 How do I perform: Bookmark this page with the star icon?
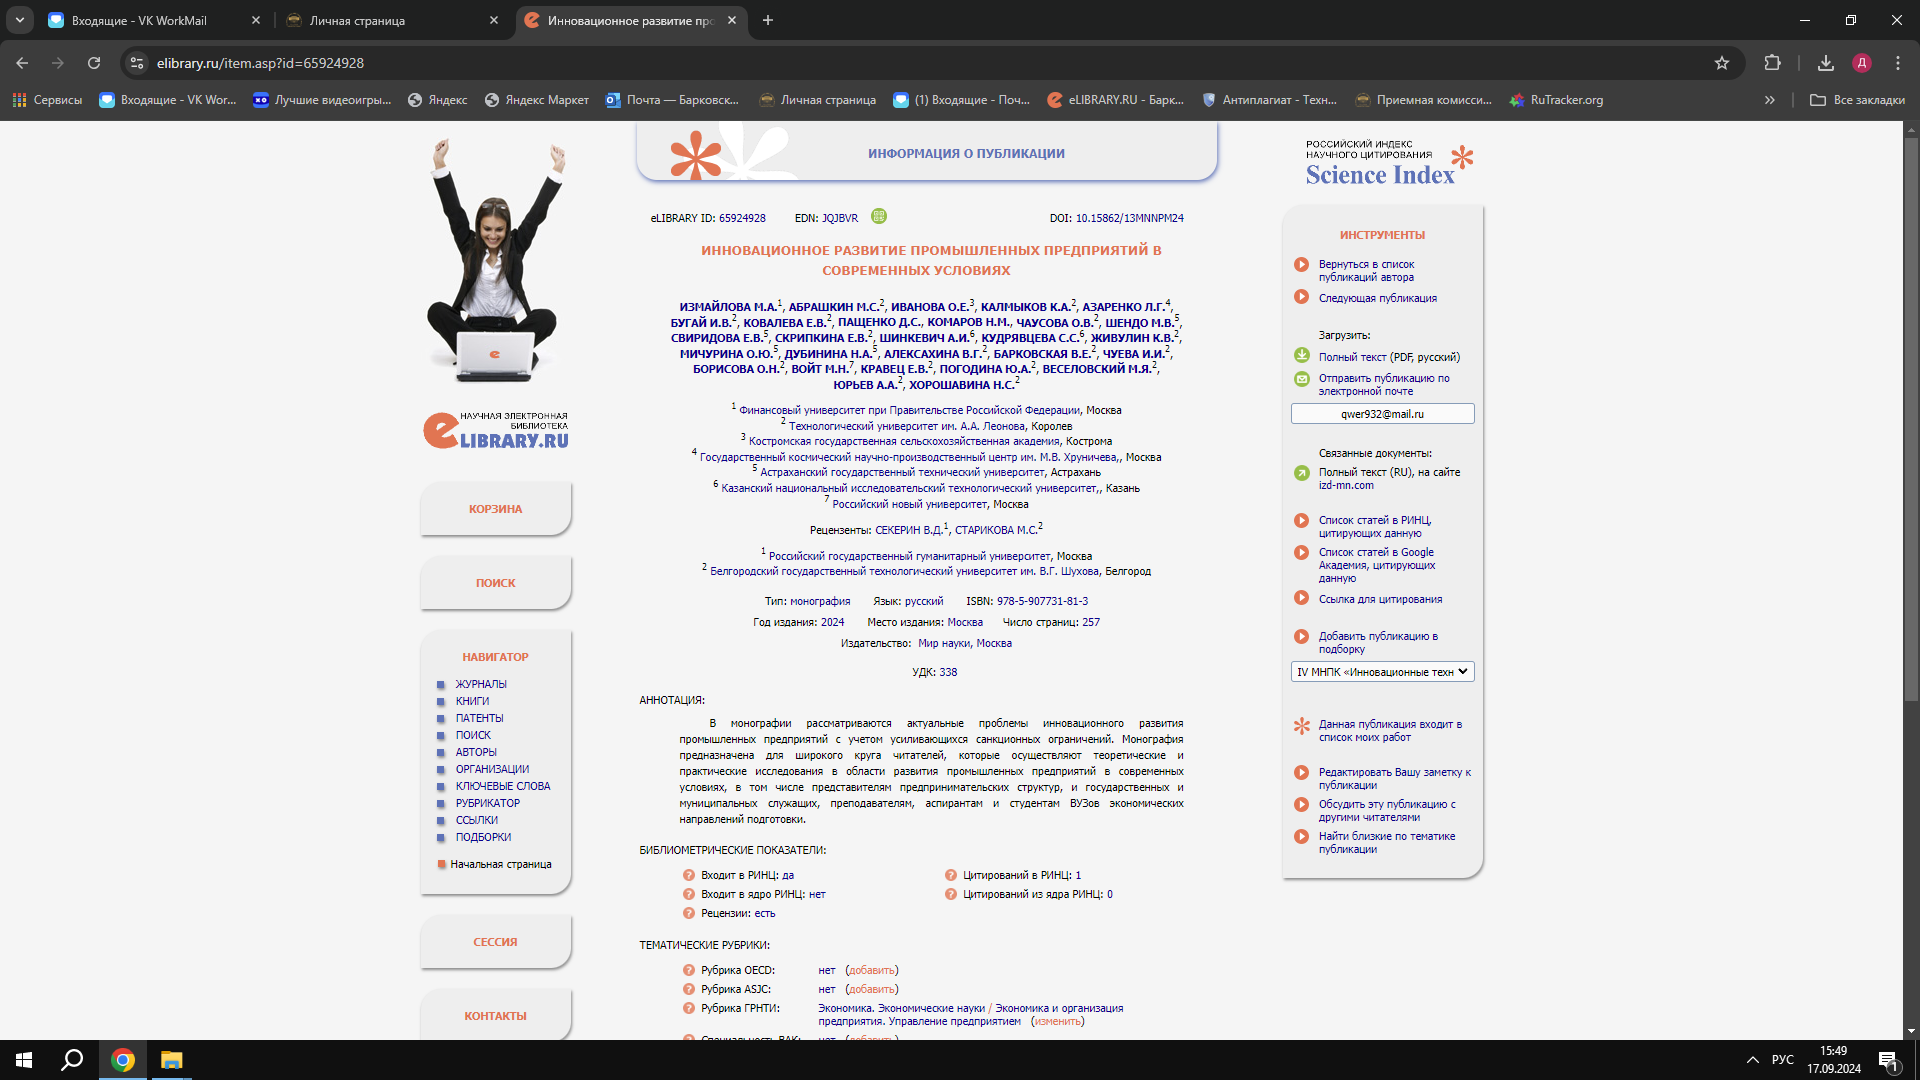(1721, 63)
